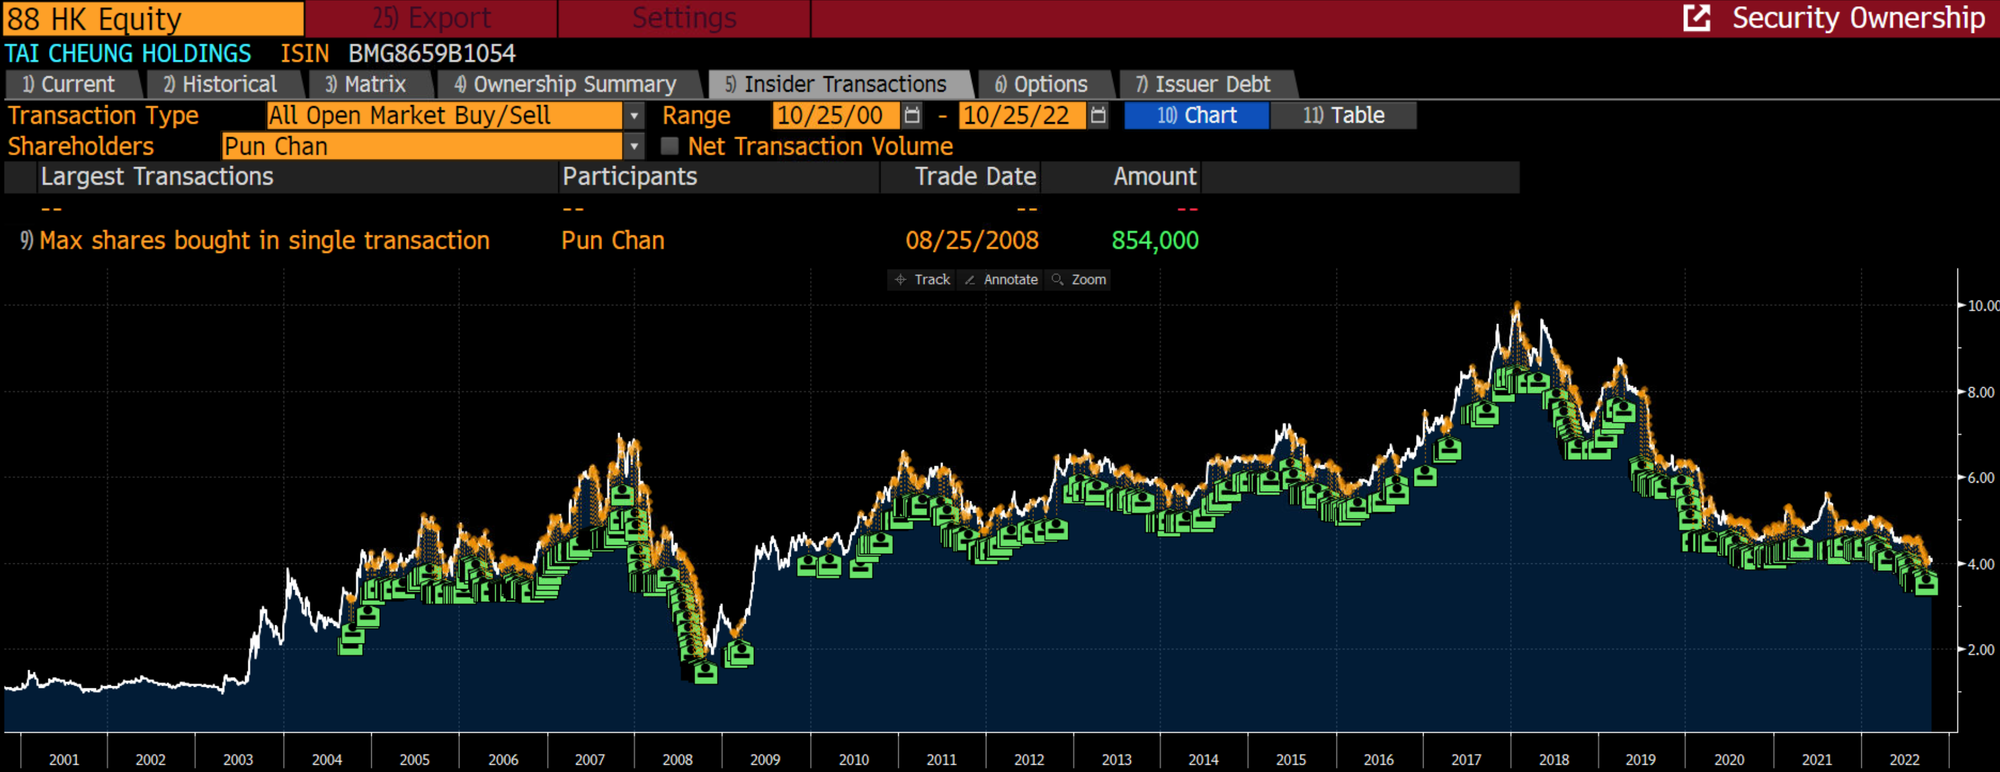Expand the Shareholders dropdown arrow
Screen dimensions: 2000x772
tap(634, 146)
